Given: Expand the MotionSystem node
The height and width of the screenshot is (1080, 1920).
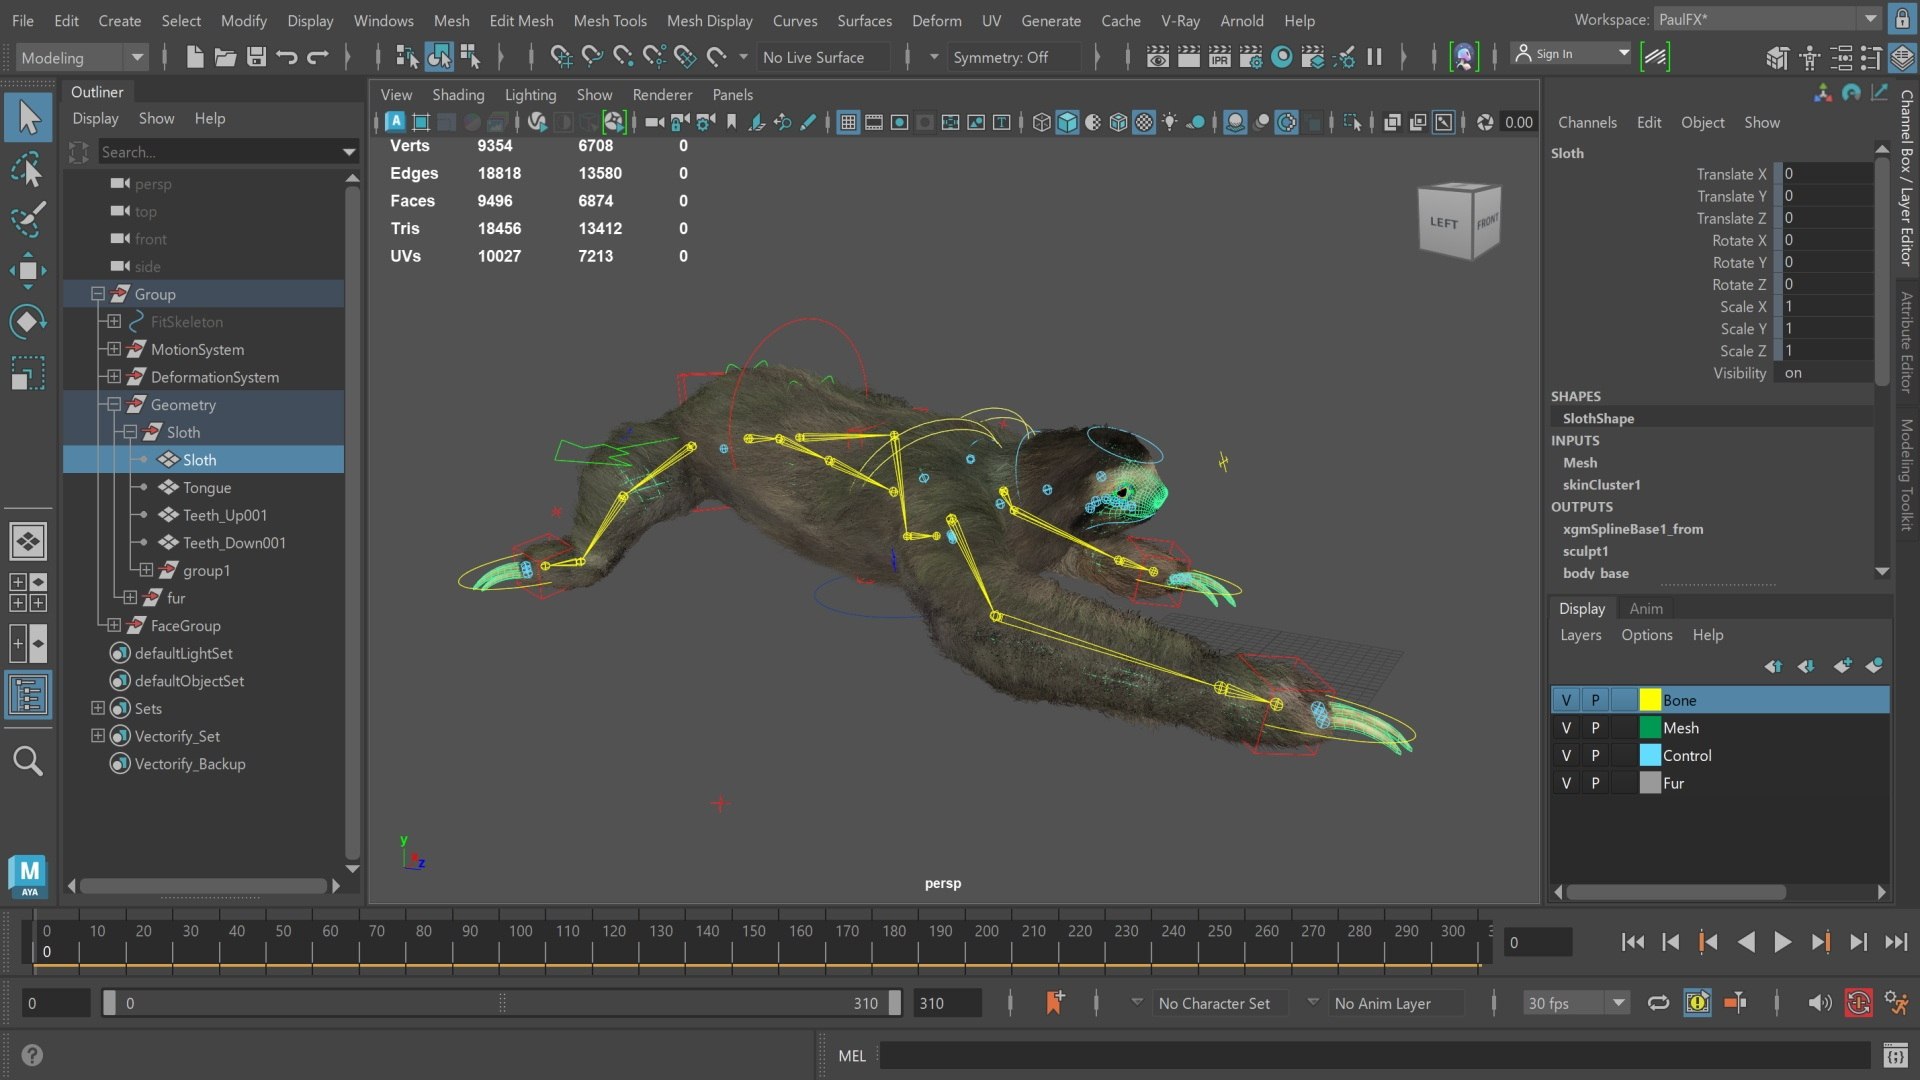Looking at the screenshot, I should [x=114, y=349].
